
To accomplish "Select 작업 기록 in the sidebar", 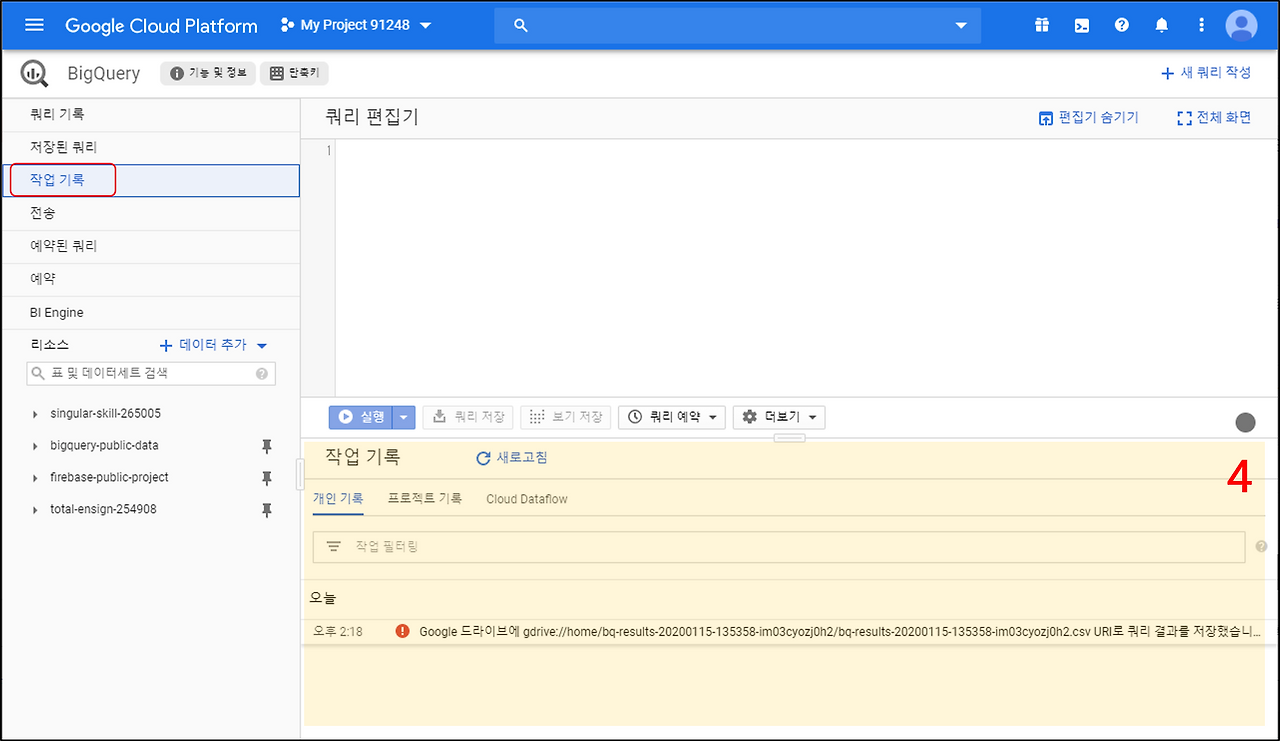I will 150,181.
